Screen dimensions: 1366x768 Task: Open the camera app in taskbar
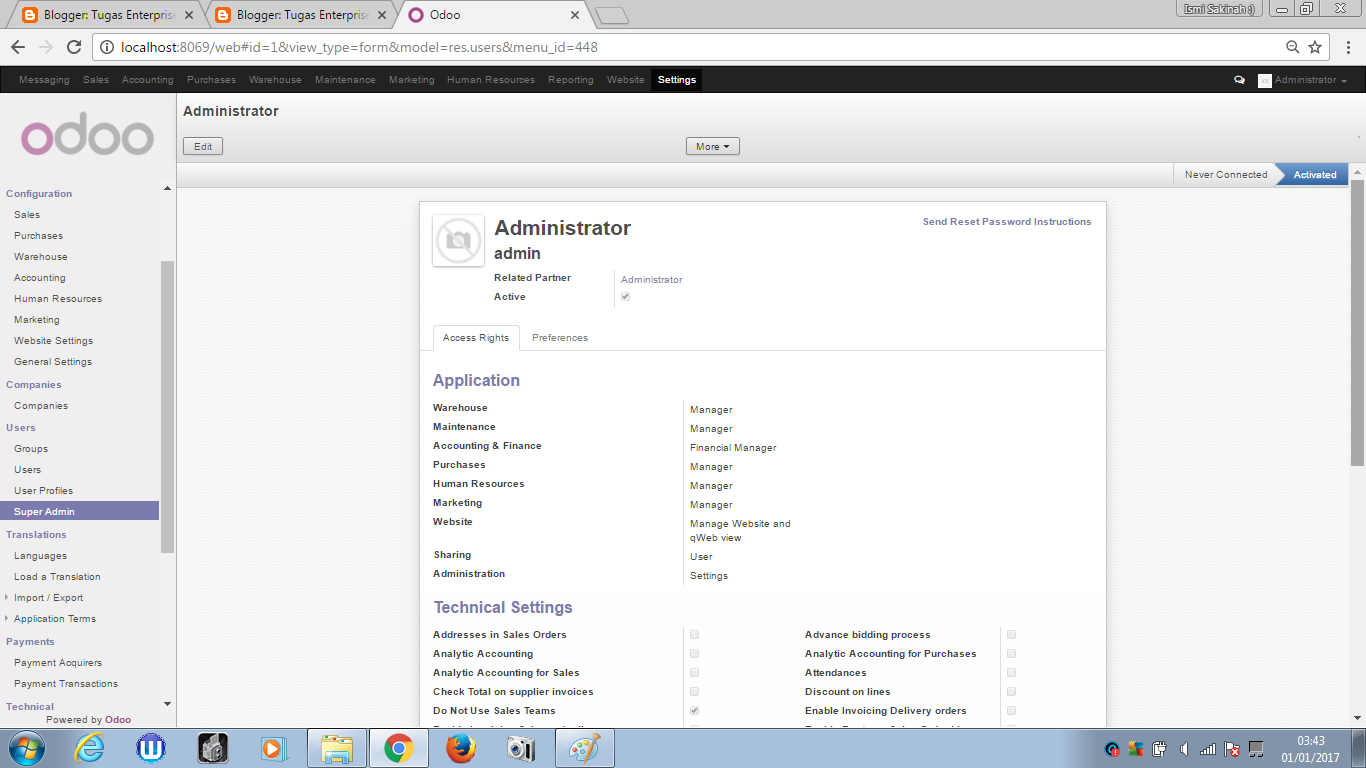(521, 748)
